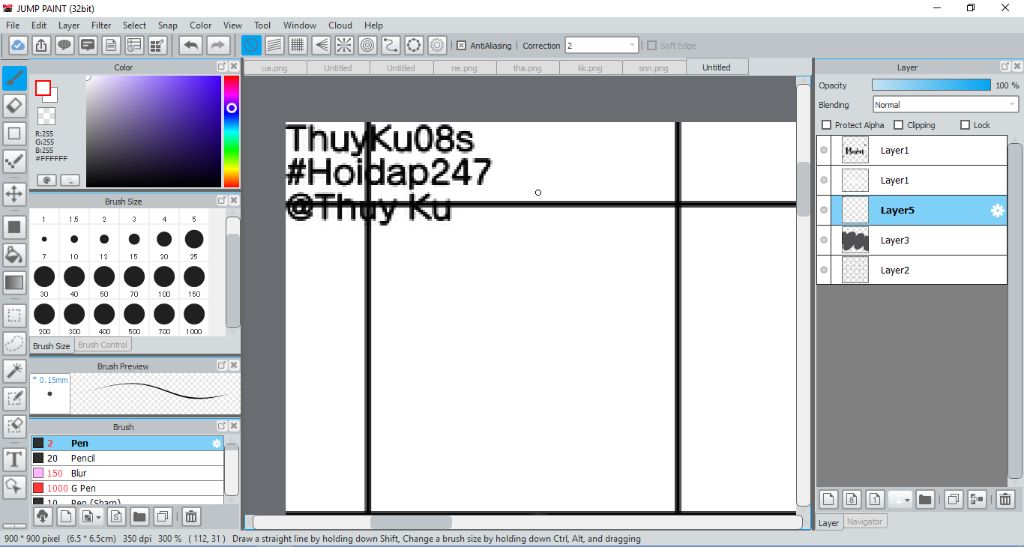Open the Filter menu
Screen dimensions: 1024x547
(101, 25)
